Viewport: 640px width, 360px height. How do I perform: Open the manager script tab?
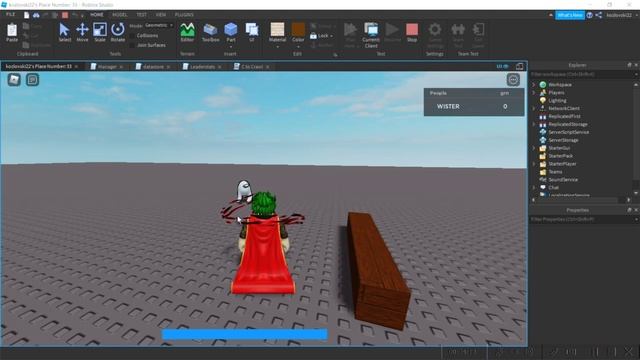tap(107, 67)
